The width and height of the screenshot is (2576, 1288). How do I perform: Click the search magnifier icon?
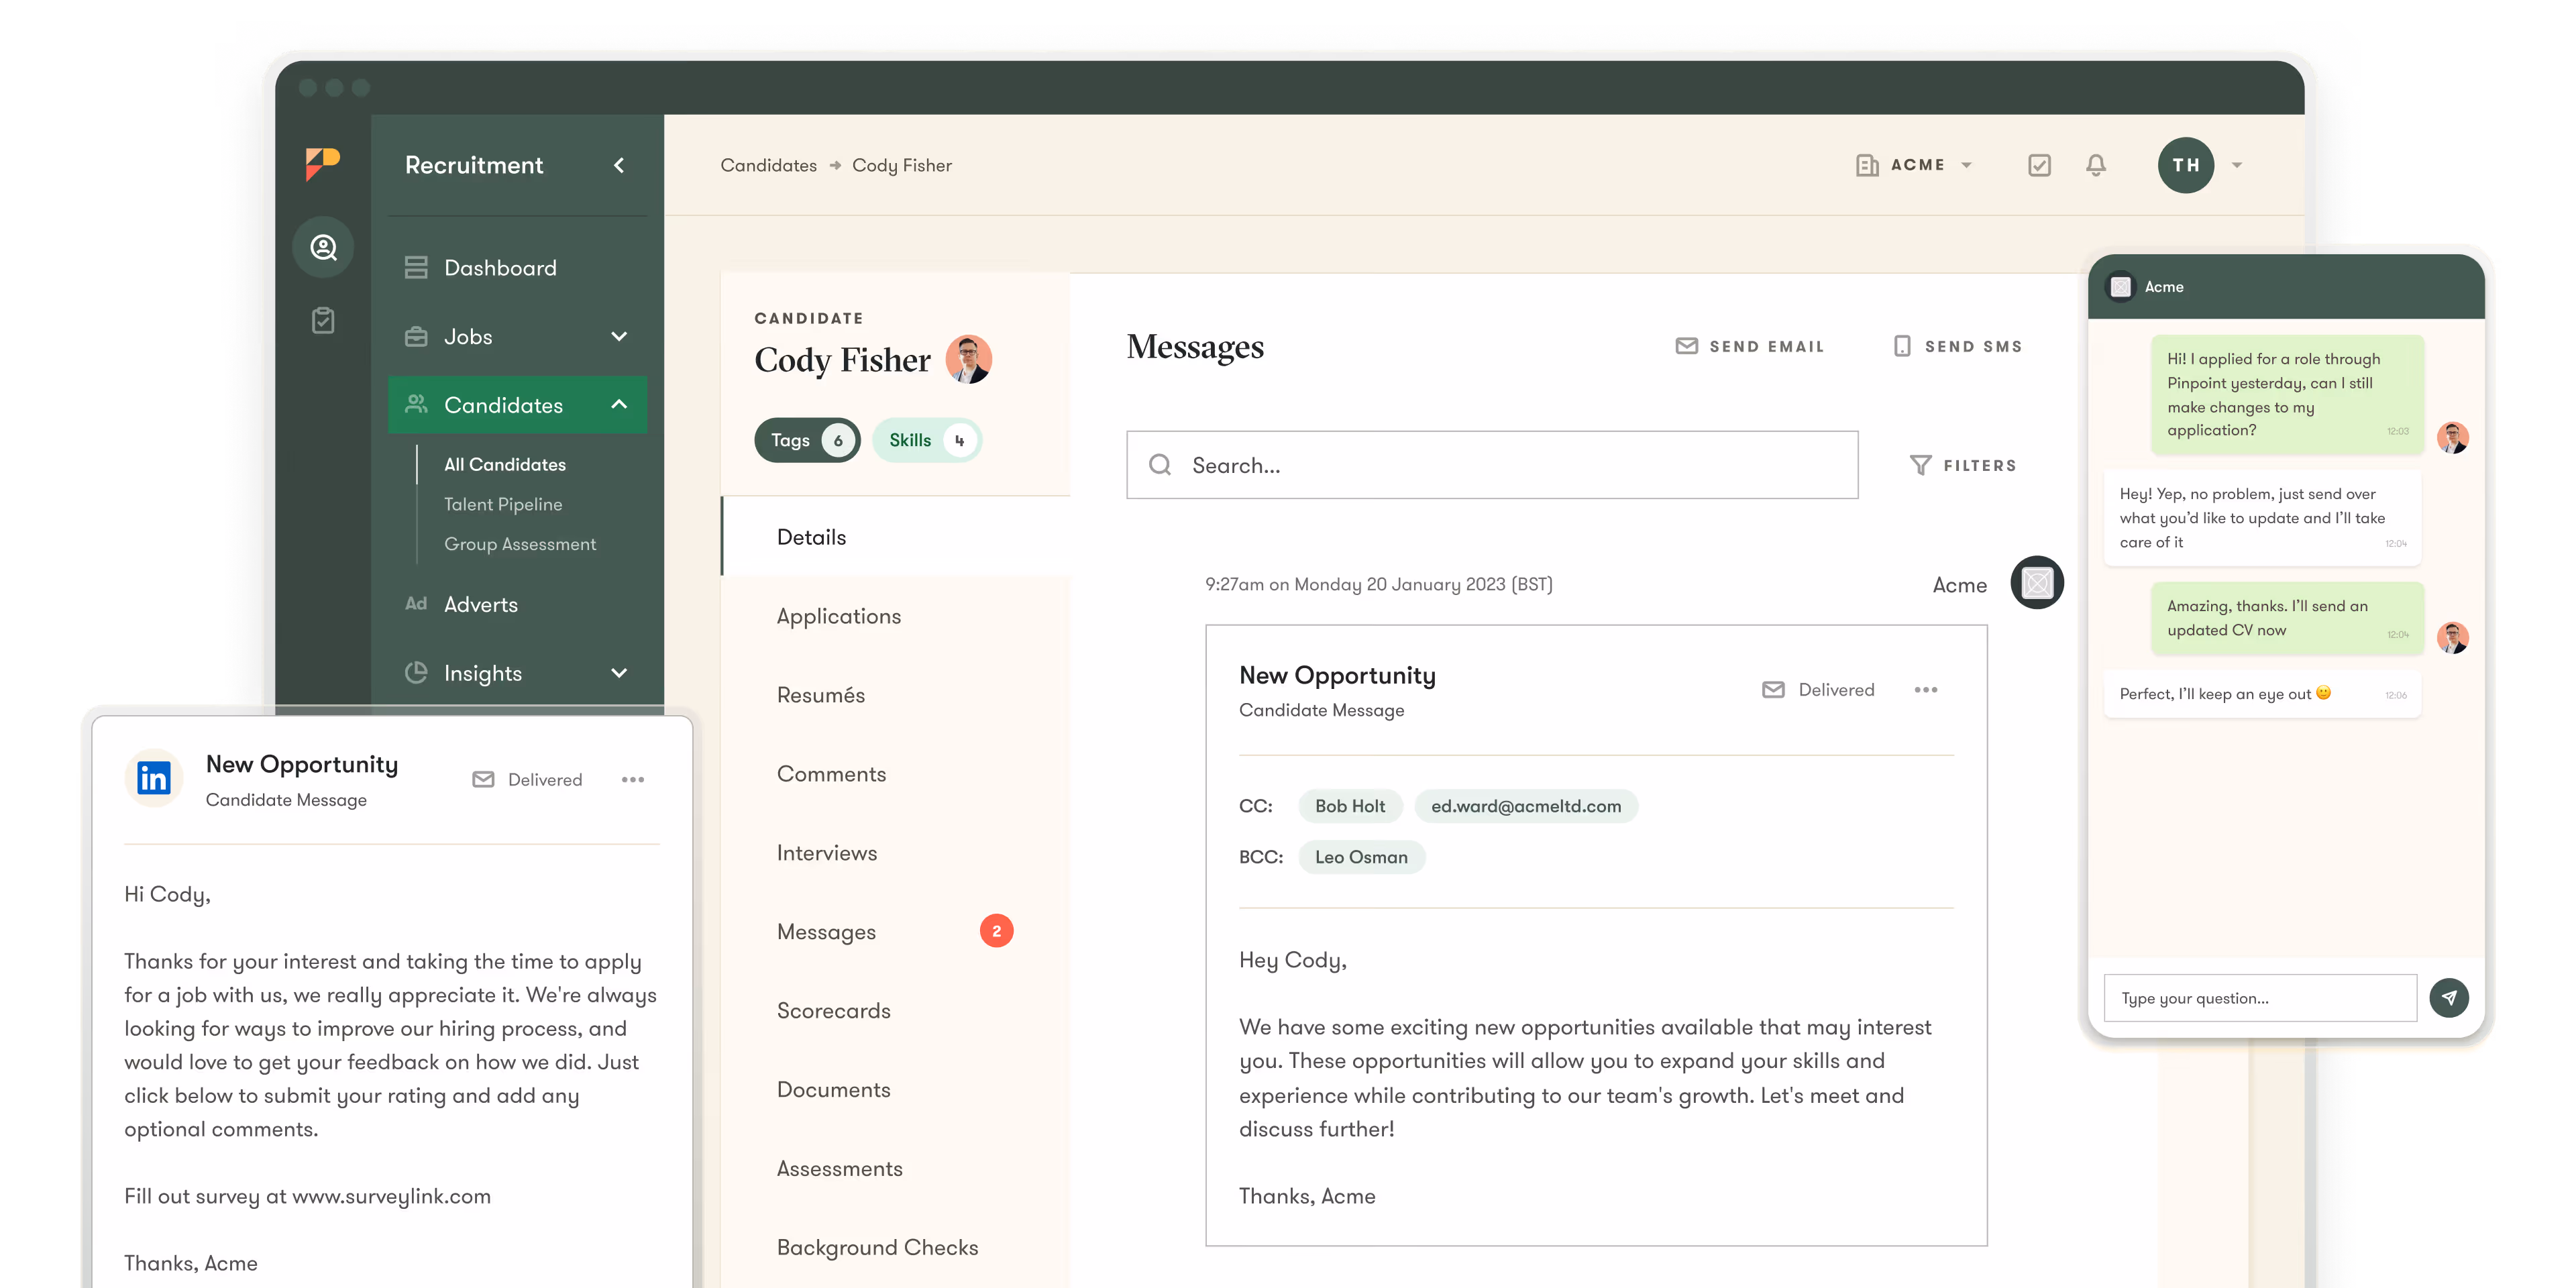point(1160,465)
